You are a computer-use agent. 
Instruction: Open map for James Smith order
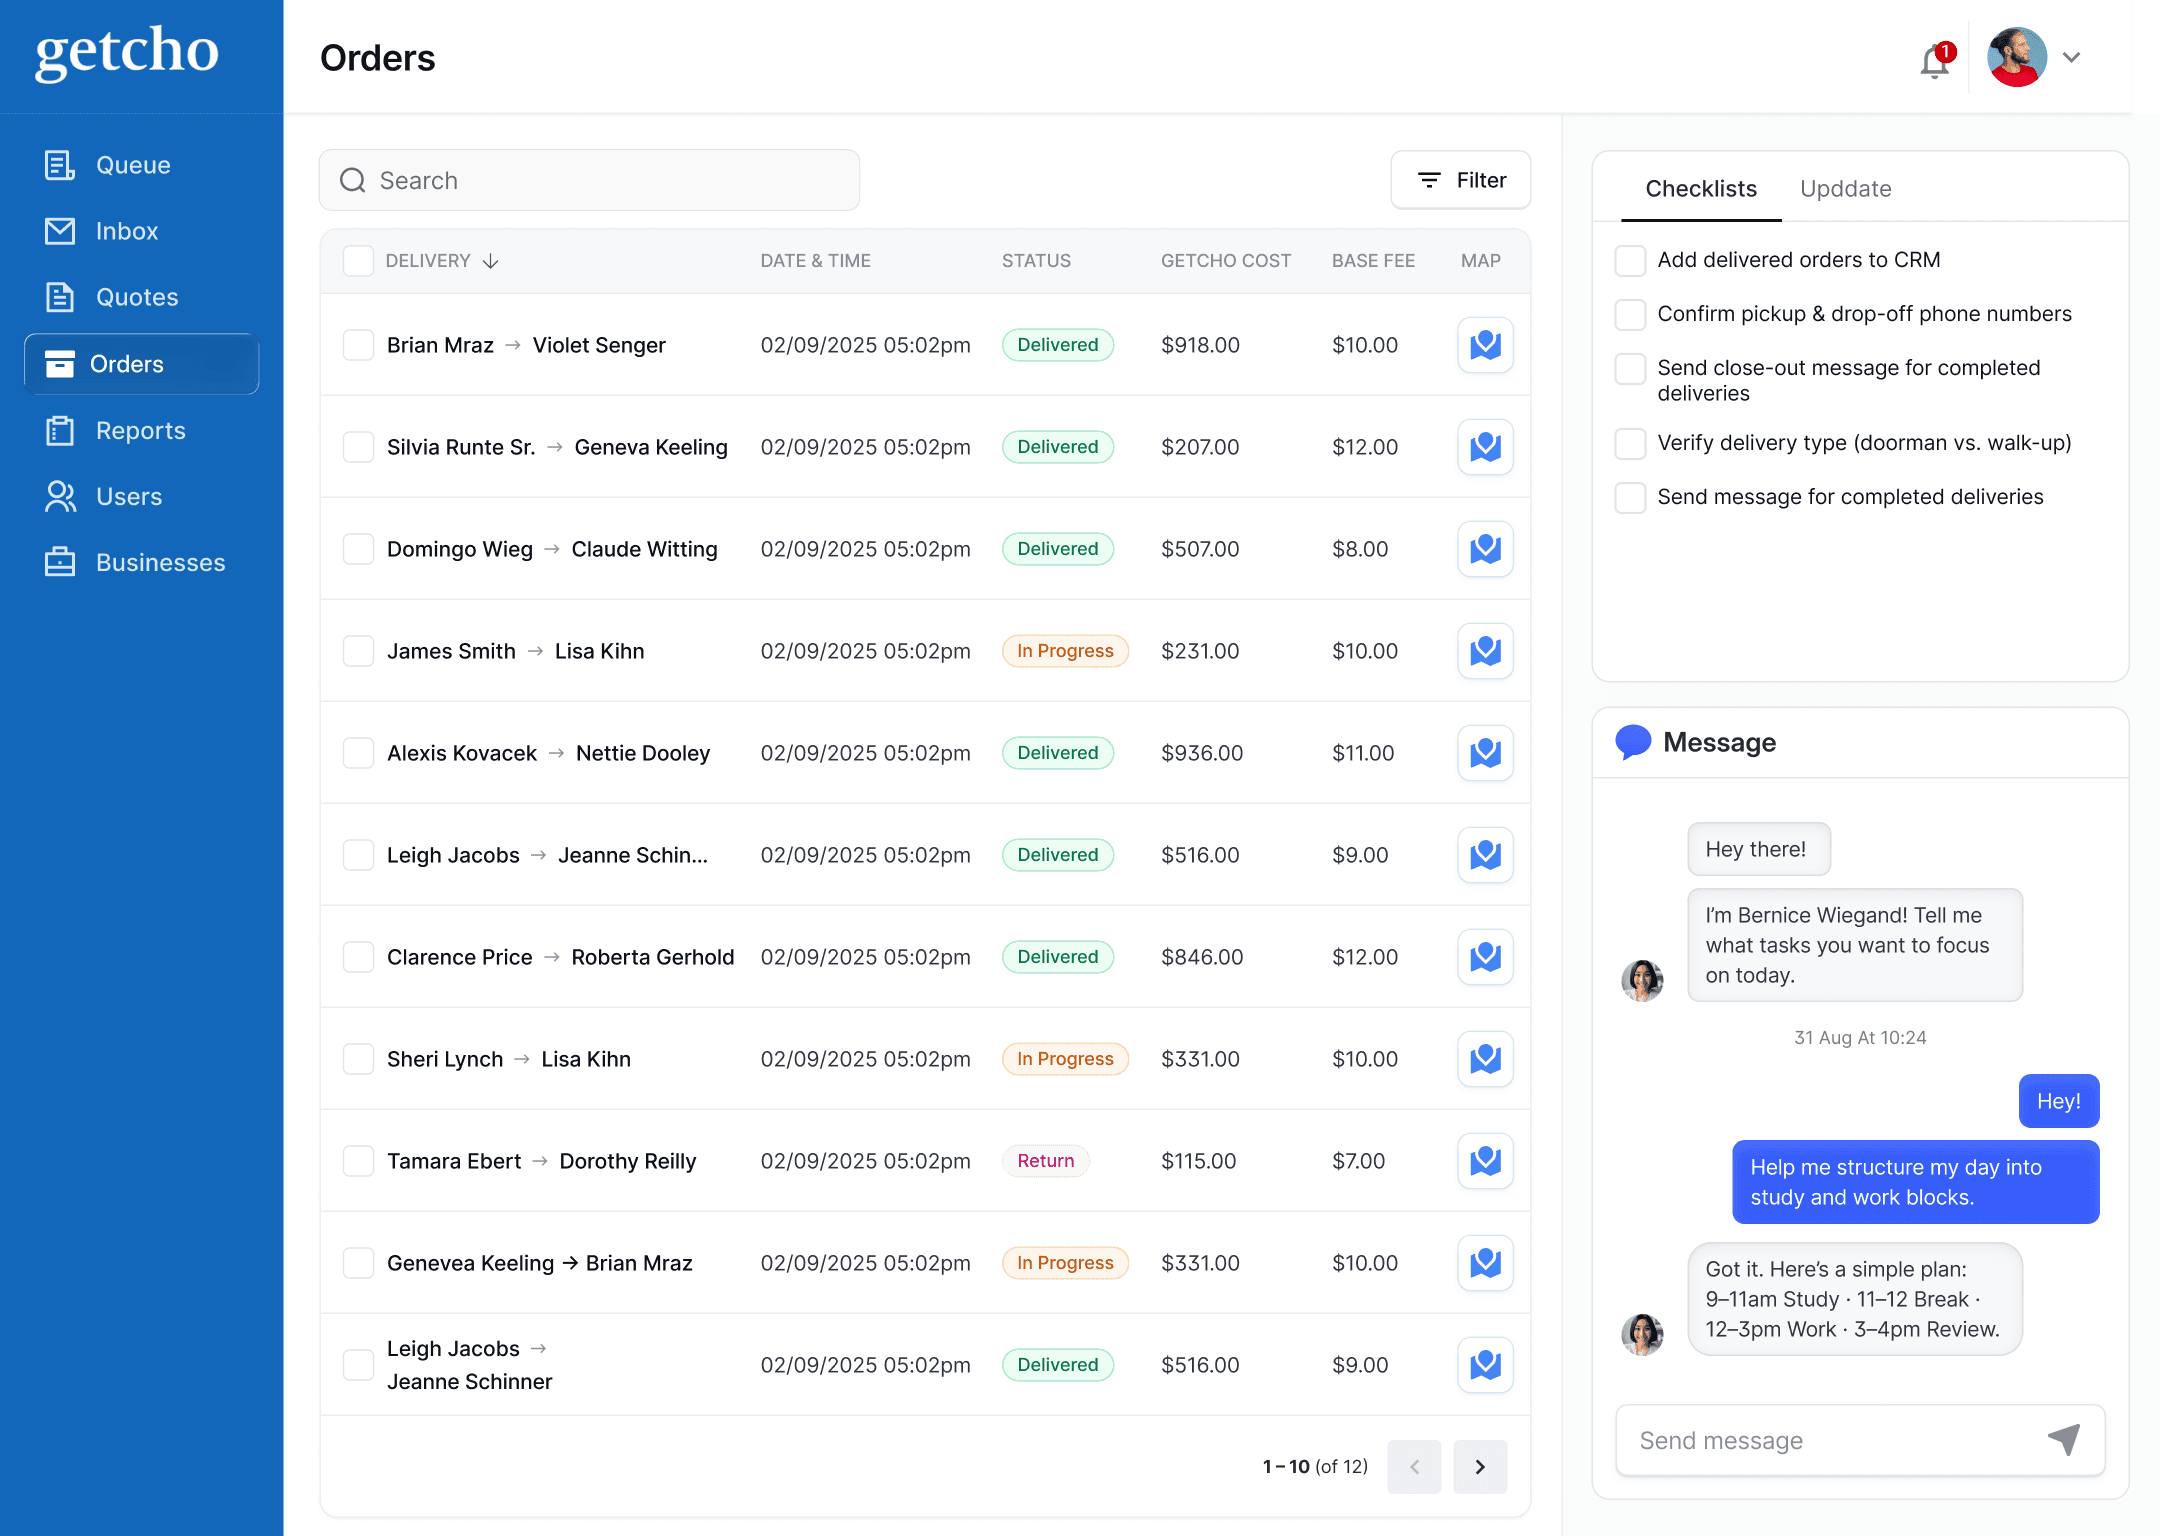coord(1485,651)
